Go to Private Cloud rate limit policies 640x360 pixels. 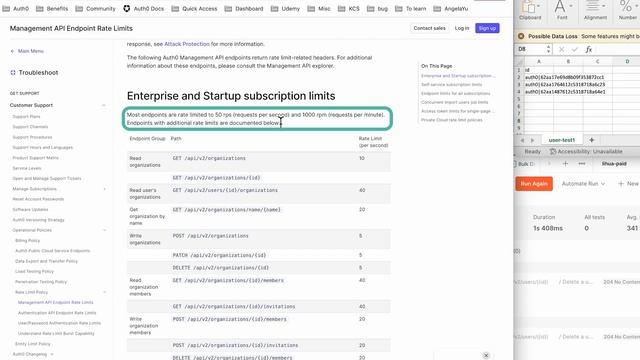pos(451,120)
